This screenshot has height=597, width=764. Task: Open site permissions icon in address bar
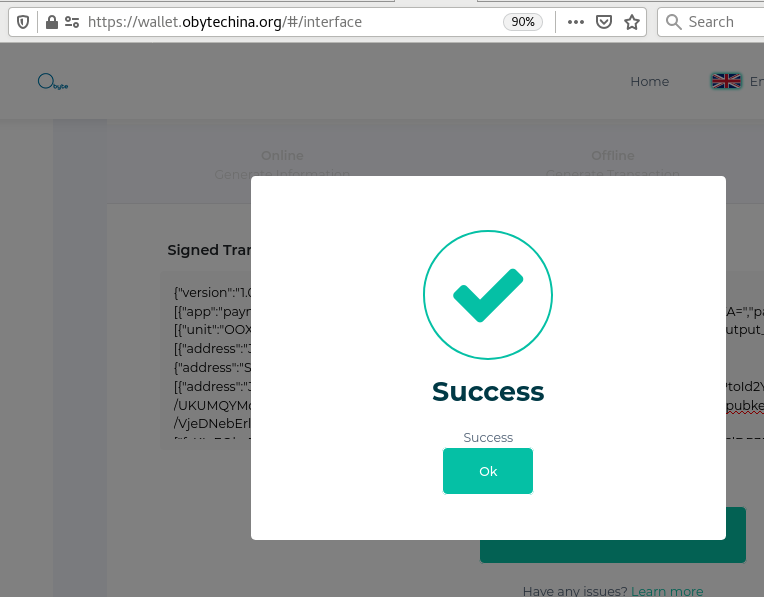click(72, 22)
